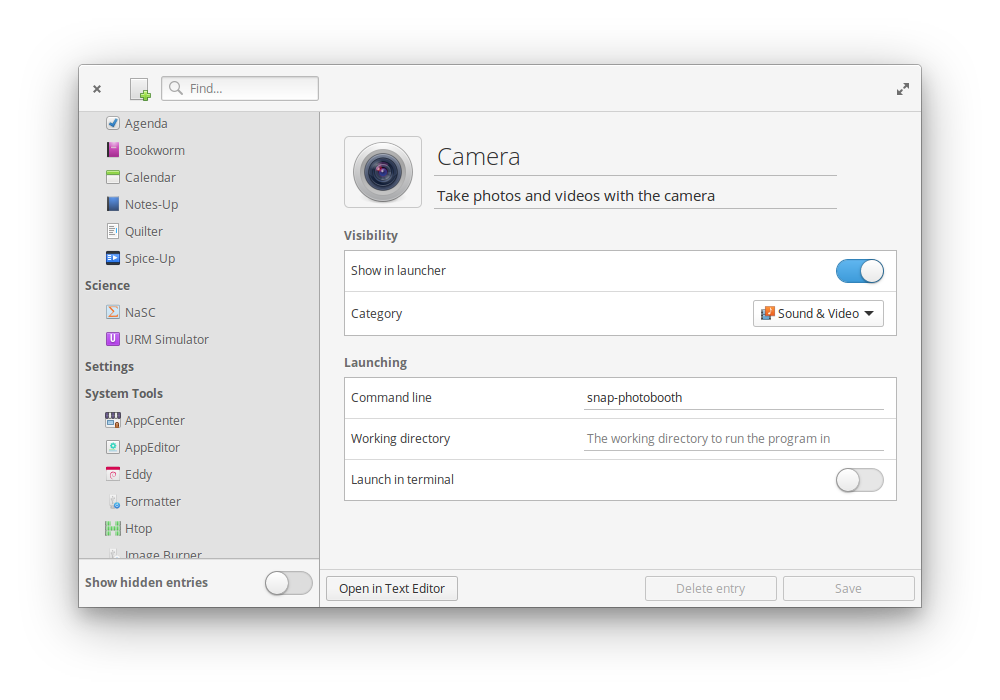This screenshot has width=1000, height=700.
Task: Click the AppEditor icon in the list
Action: [x=113, y=447]
